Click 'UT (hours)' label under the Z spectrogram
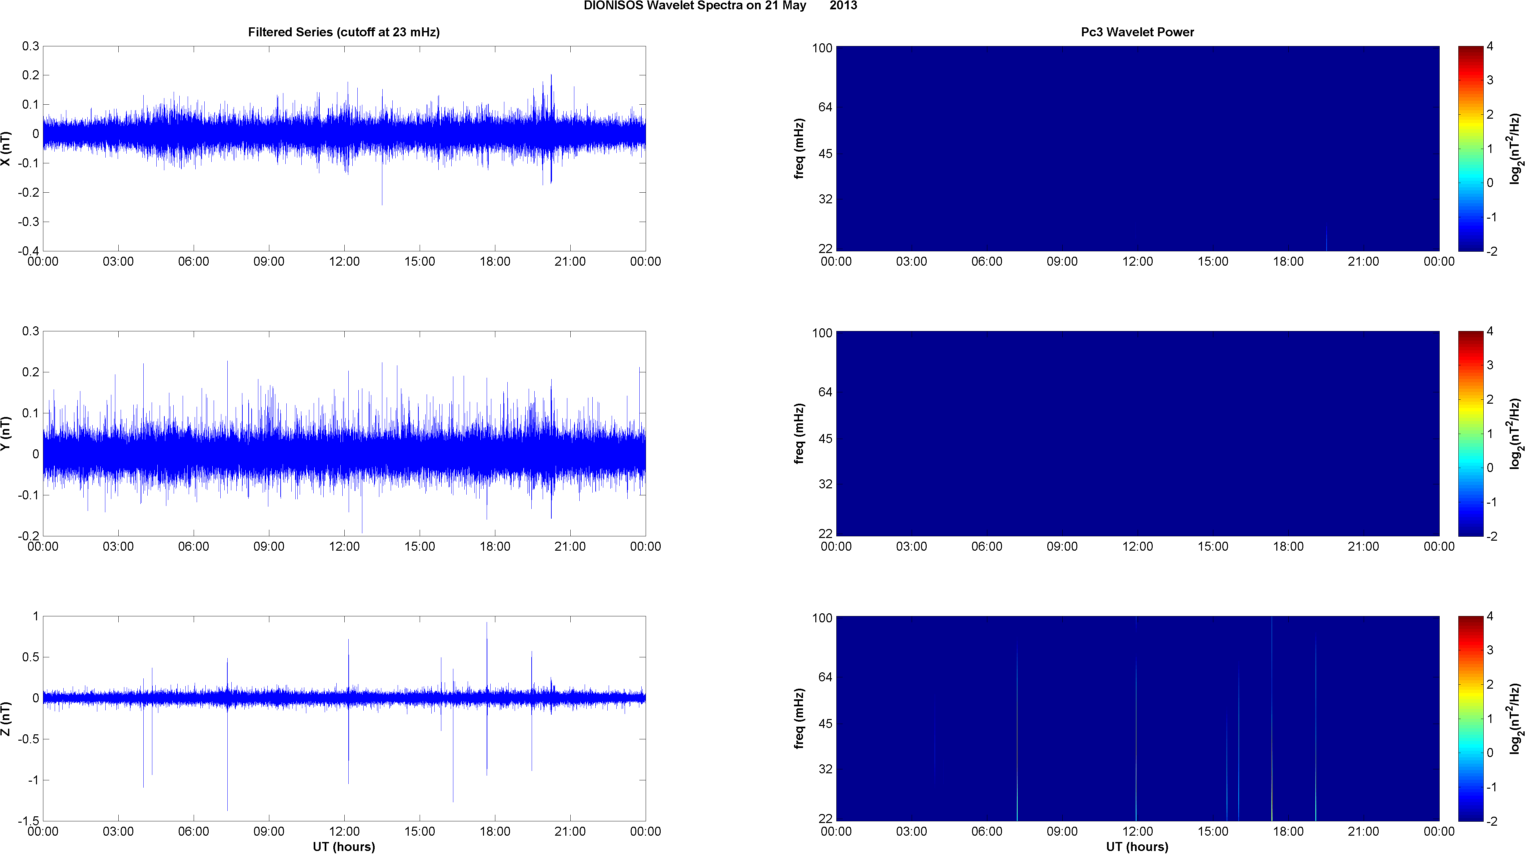 (x=1137, y=847)
